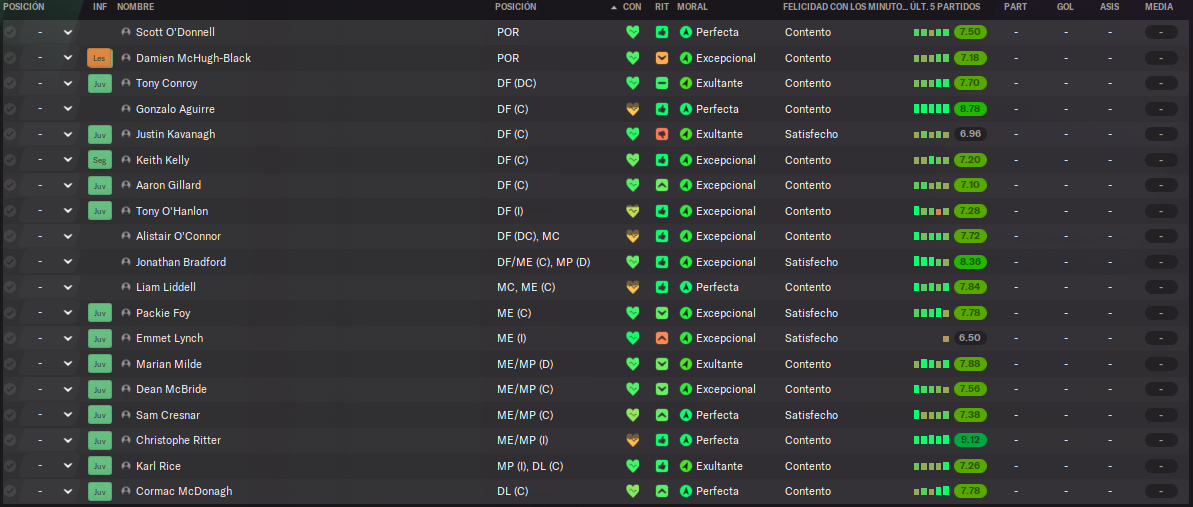Toggle the selection check for Dean McBride
Screen dimensions: 1193x507
[10, 389]
